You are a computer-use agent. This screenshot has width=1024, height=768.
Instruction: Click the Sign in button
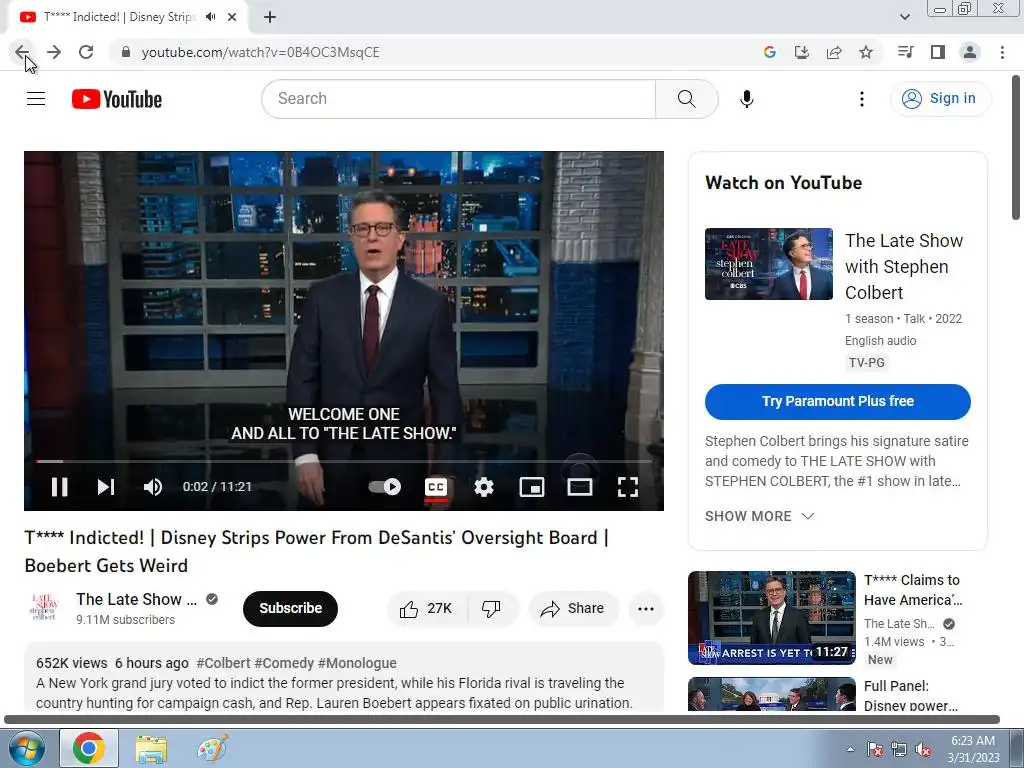(940, 99)
